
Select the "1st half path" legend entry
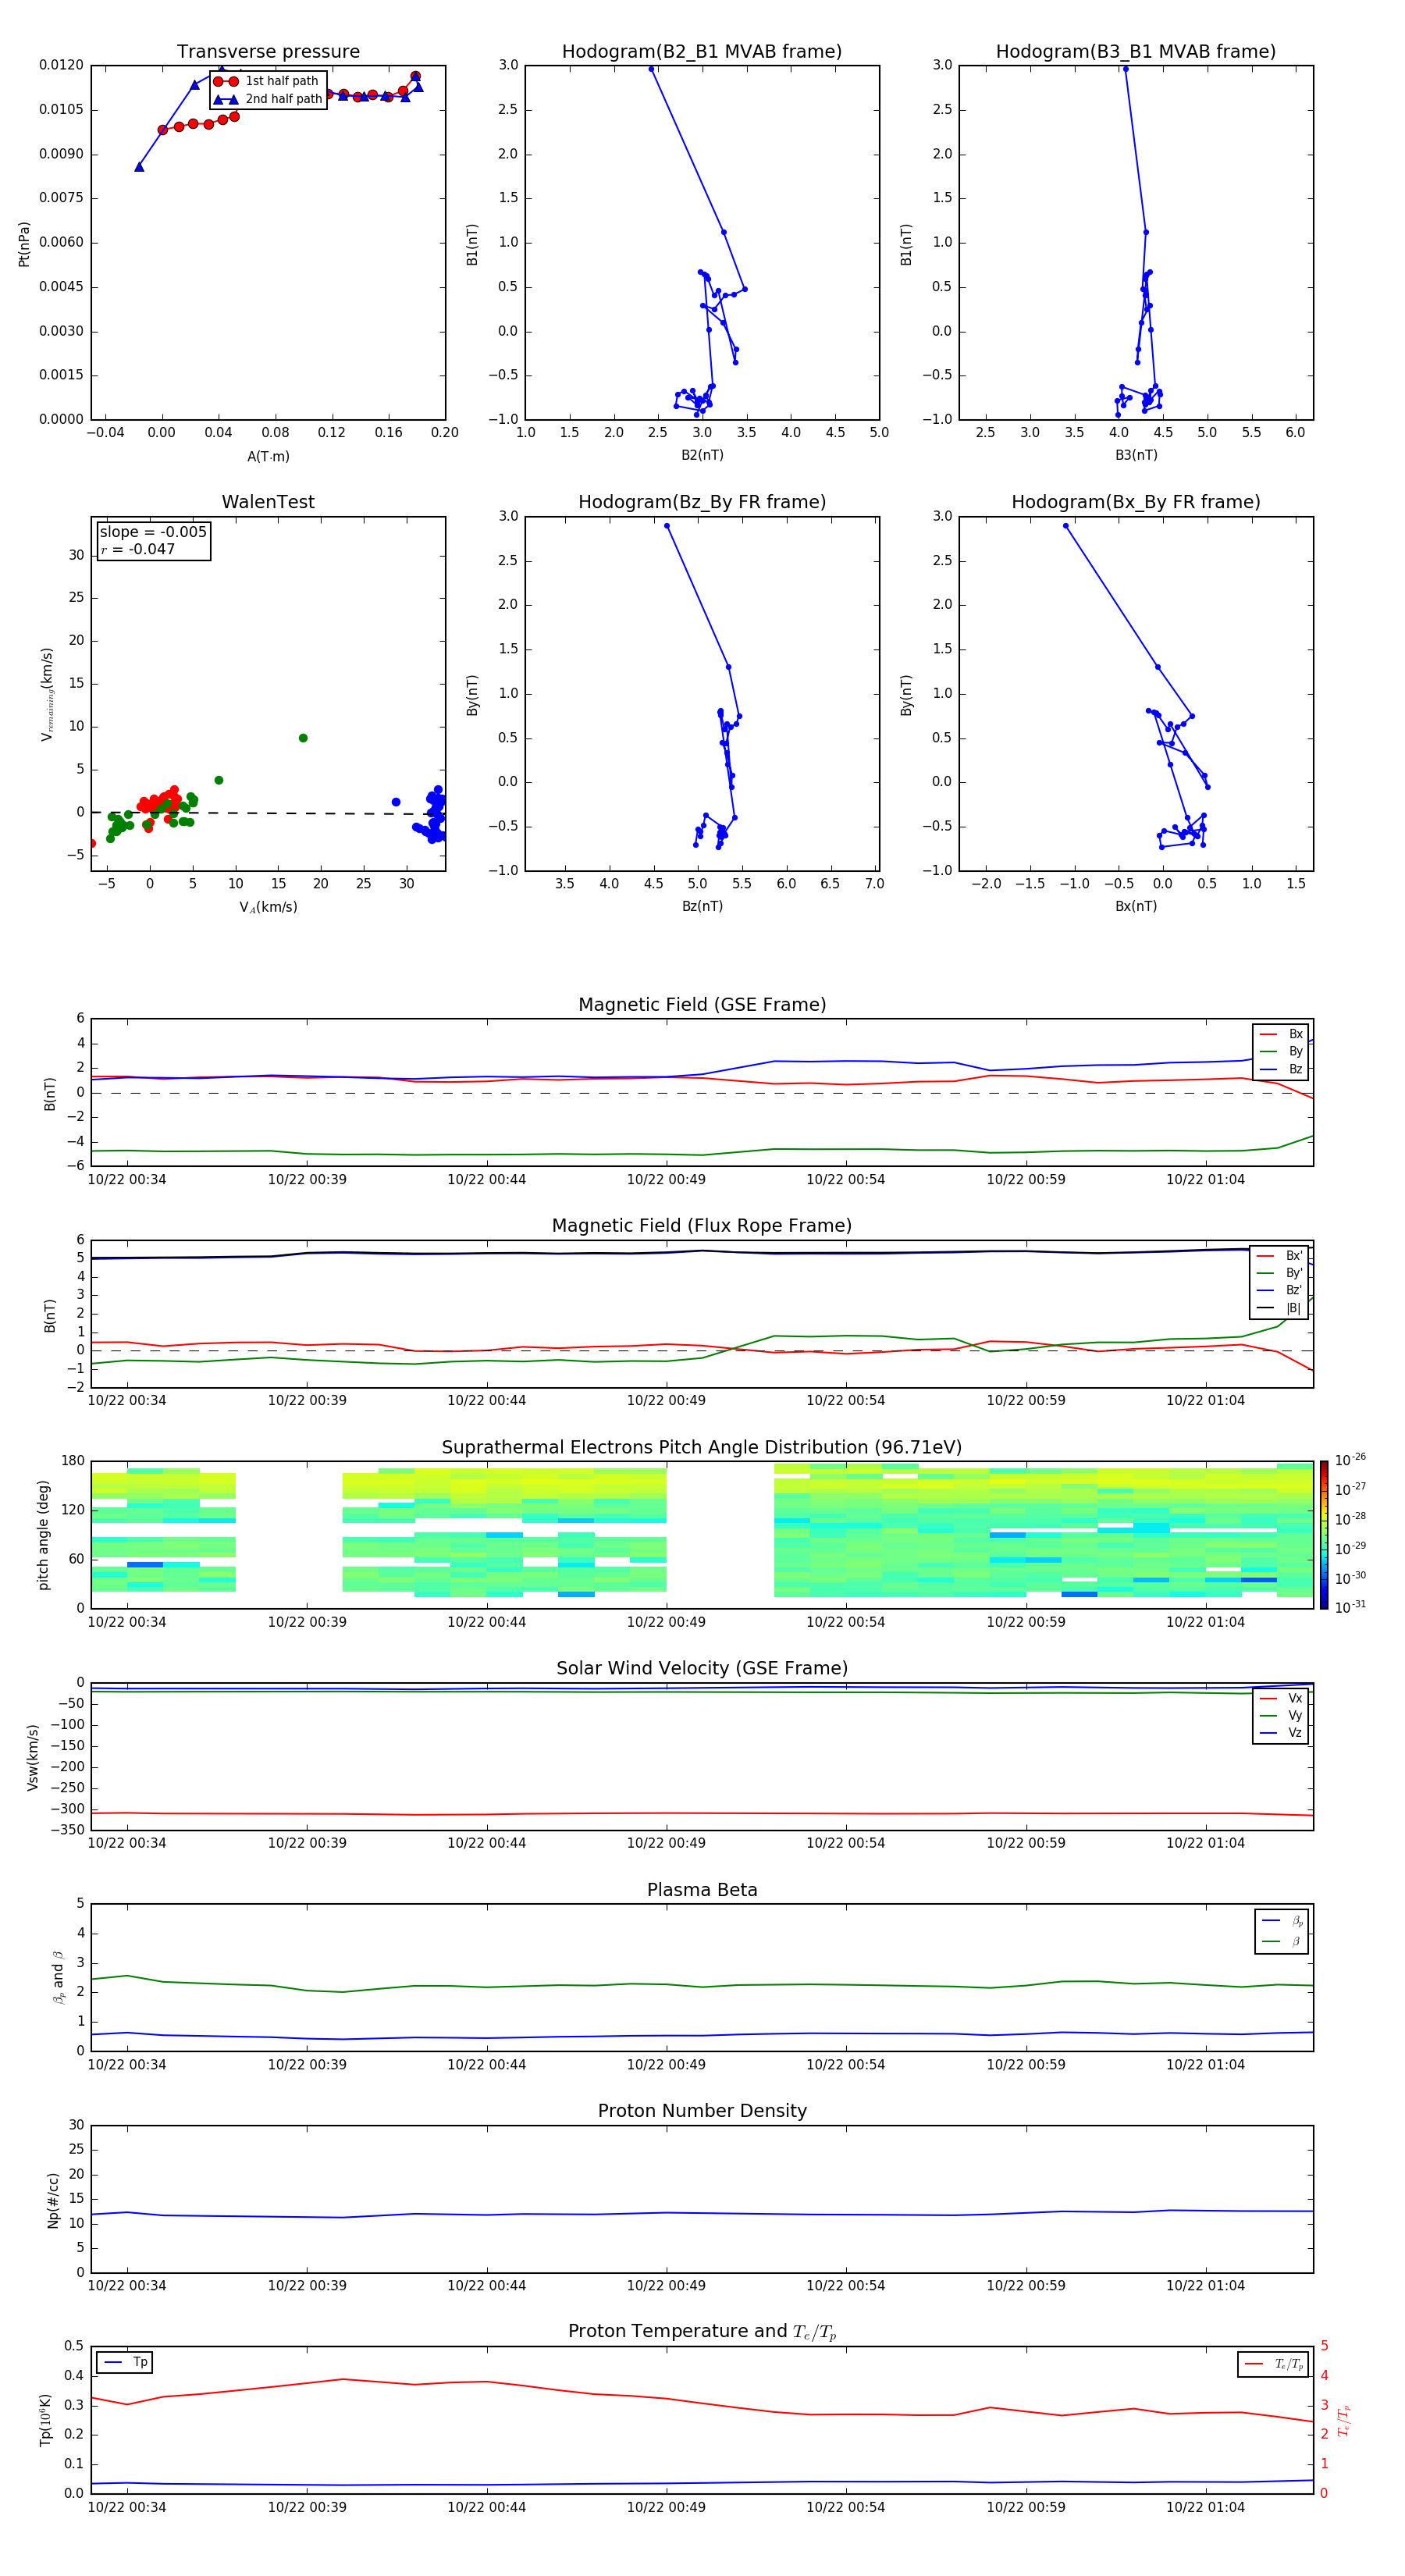click(267, 81)
